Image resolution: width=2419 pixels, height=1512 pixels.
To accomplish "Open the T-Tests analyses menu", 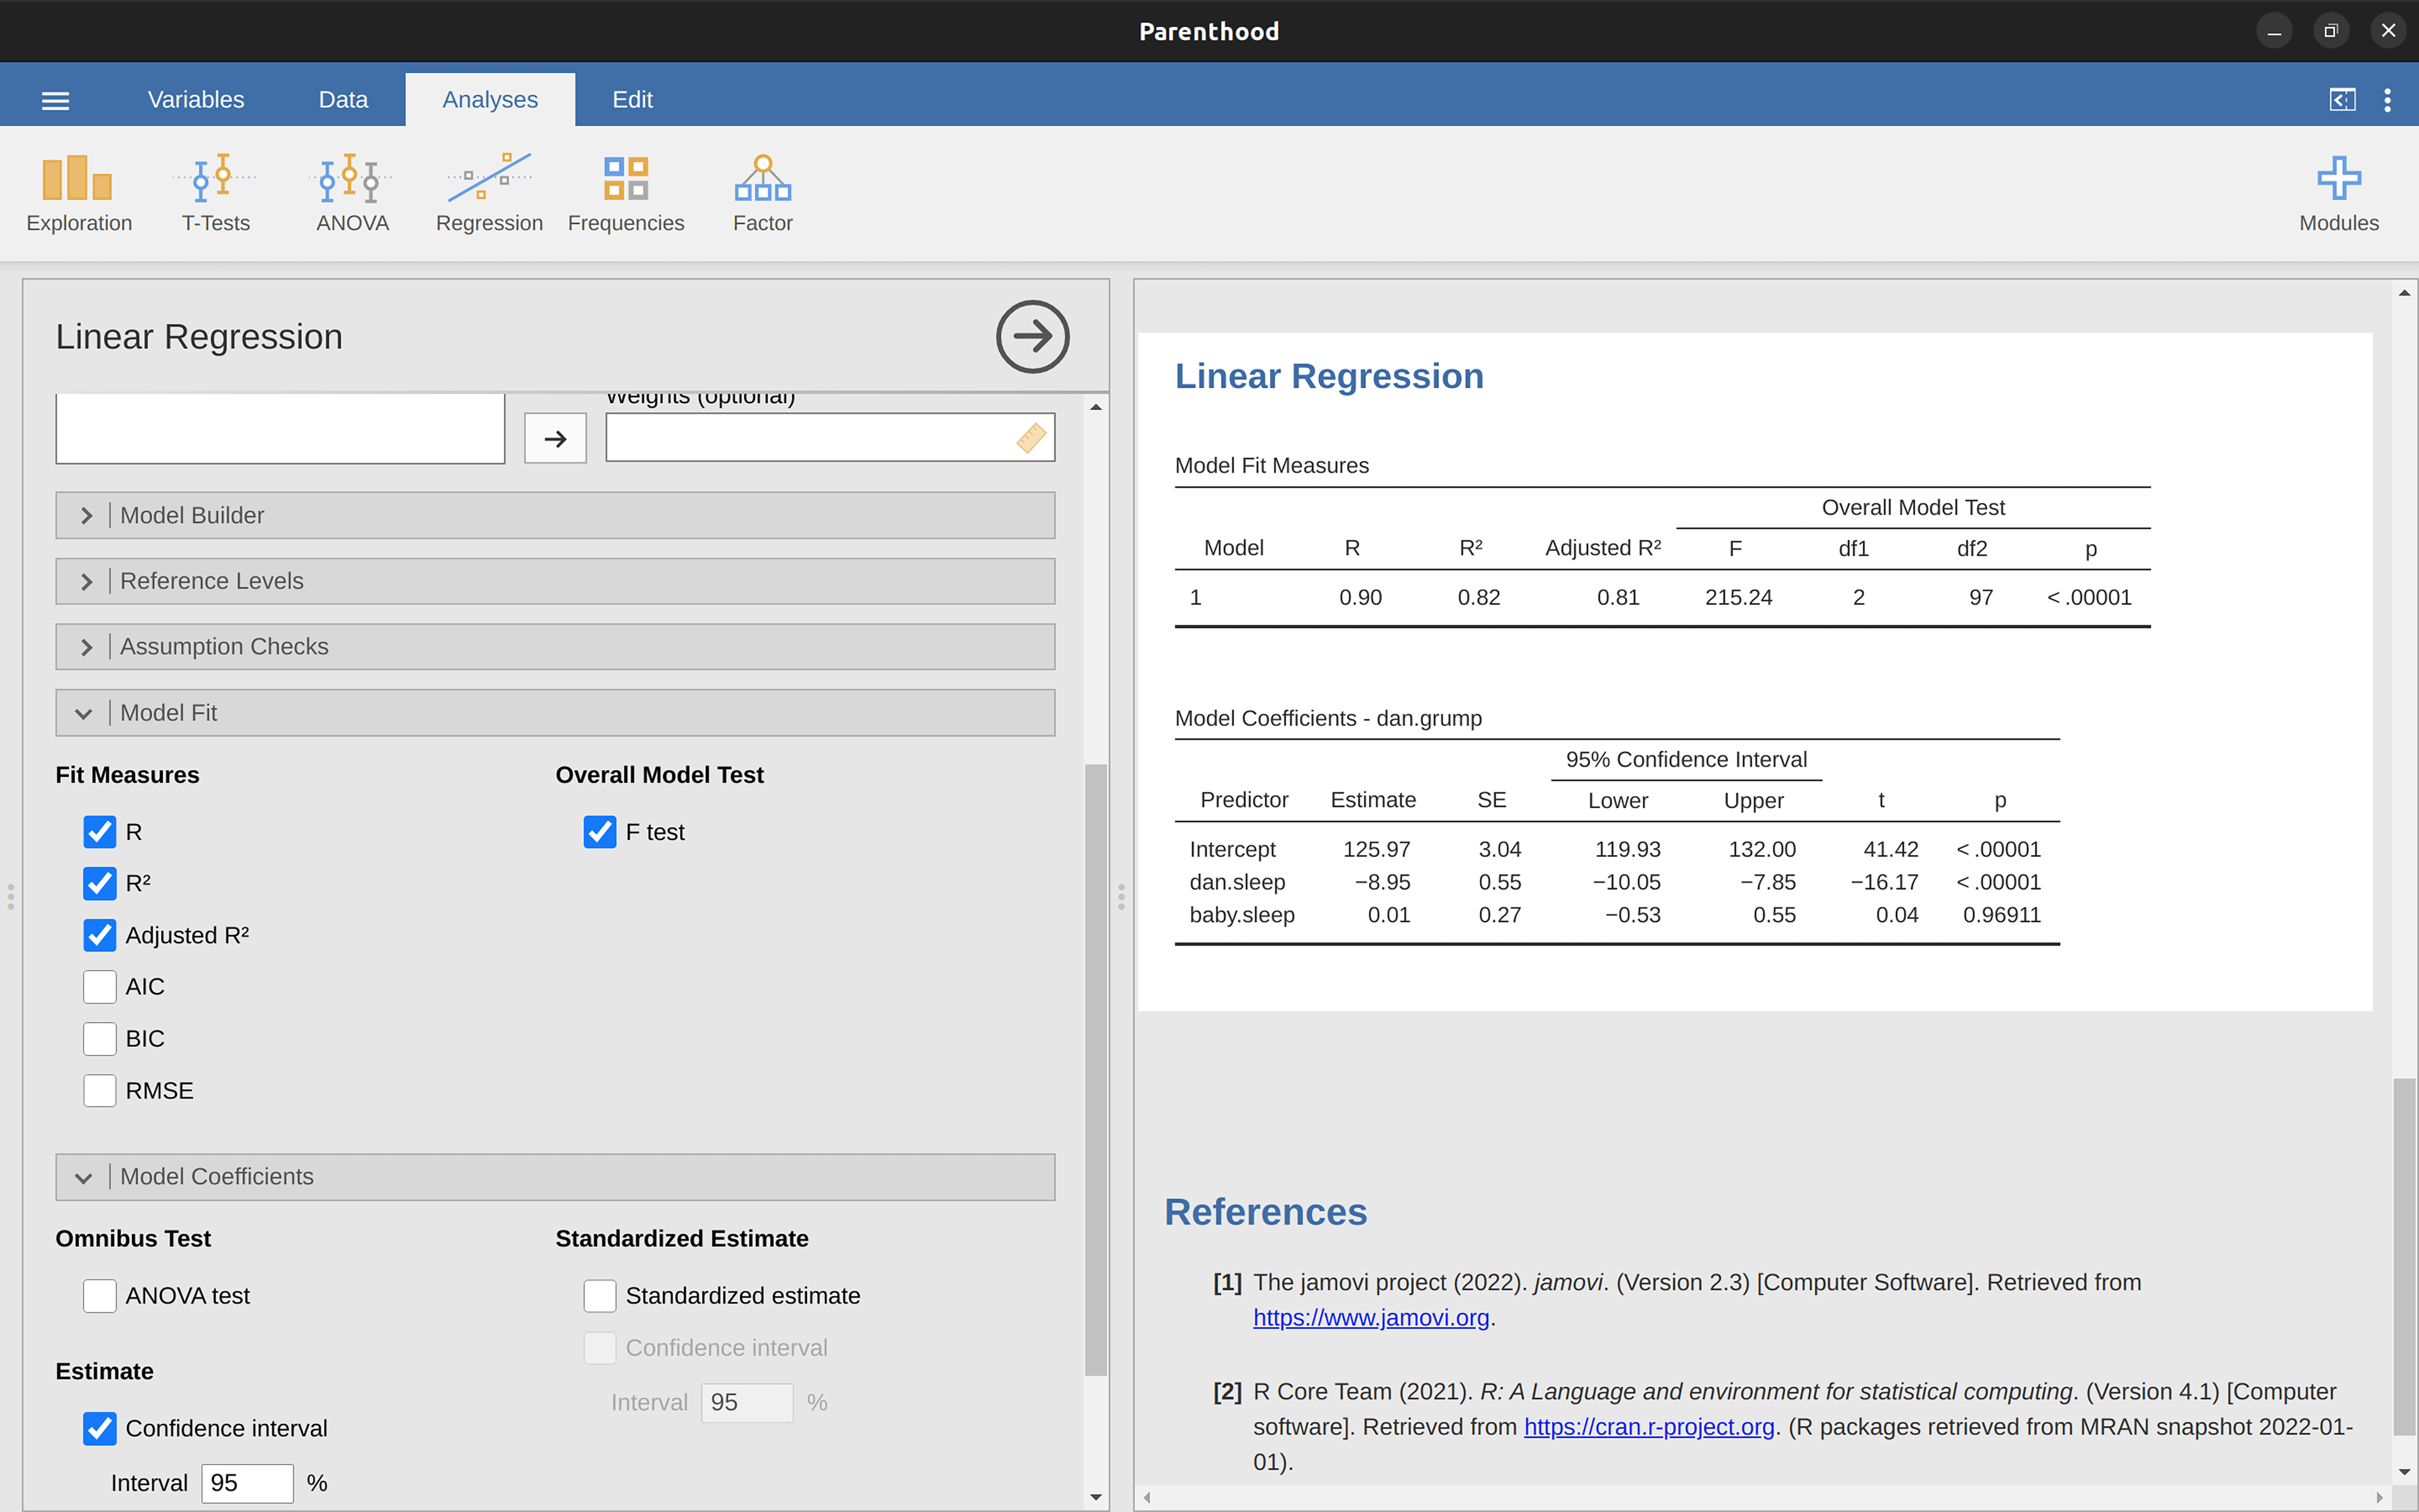I will (216, 194).
